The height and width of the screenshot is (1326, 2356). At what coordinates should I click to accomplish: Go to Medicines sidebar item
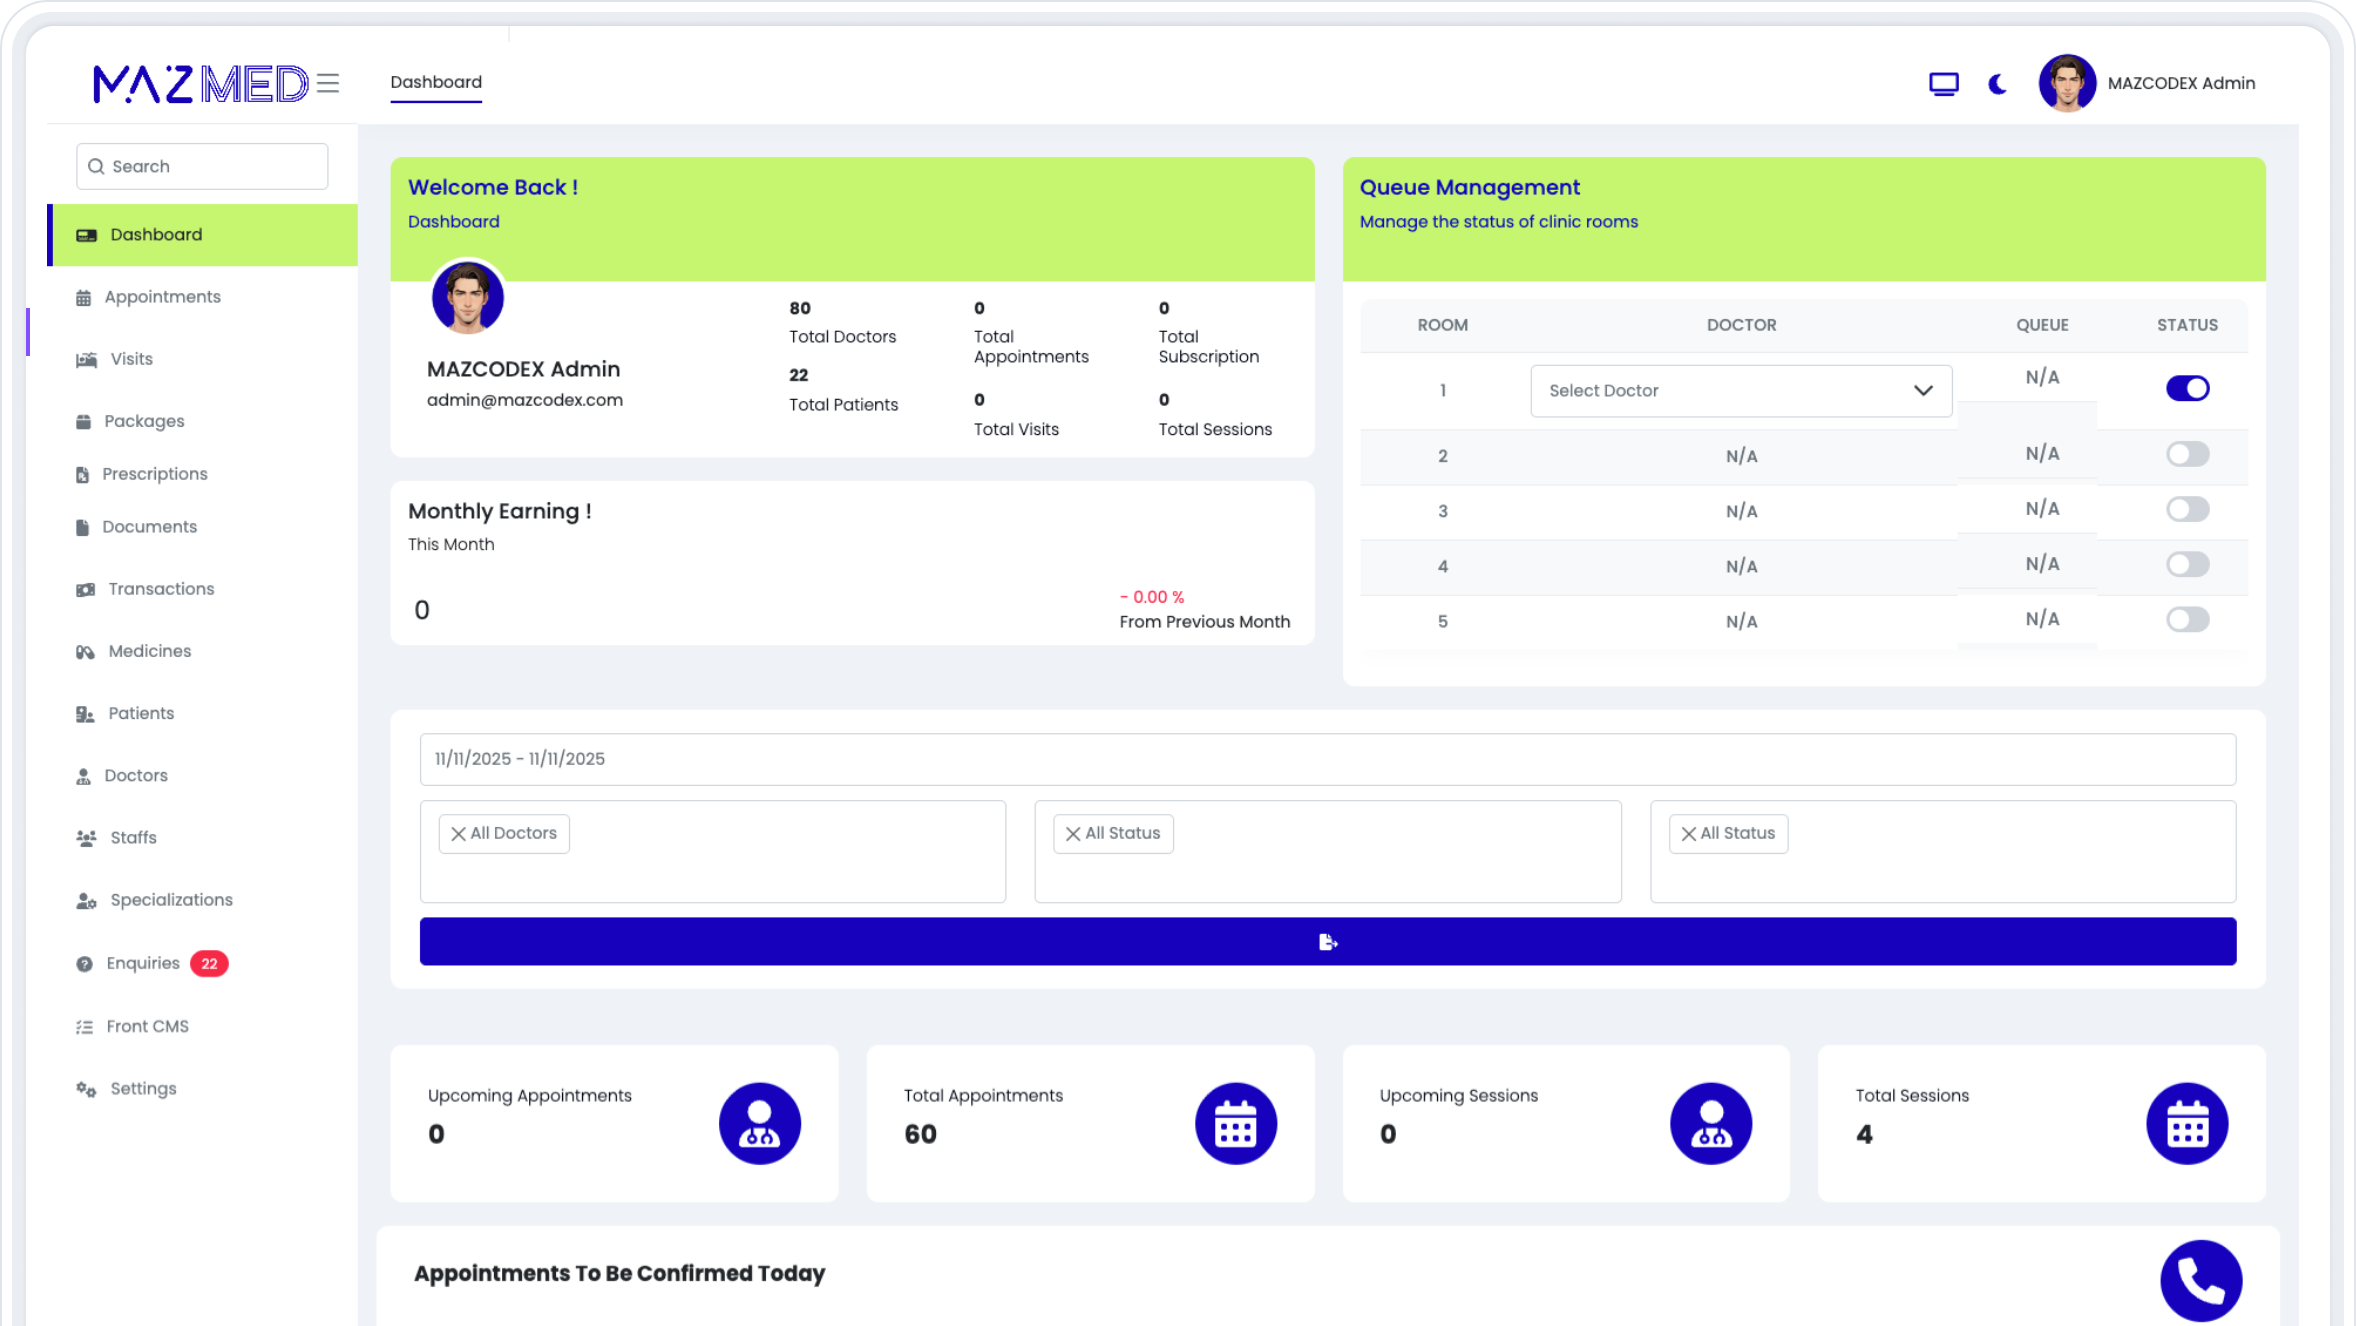pos(149,651)
